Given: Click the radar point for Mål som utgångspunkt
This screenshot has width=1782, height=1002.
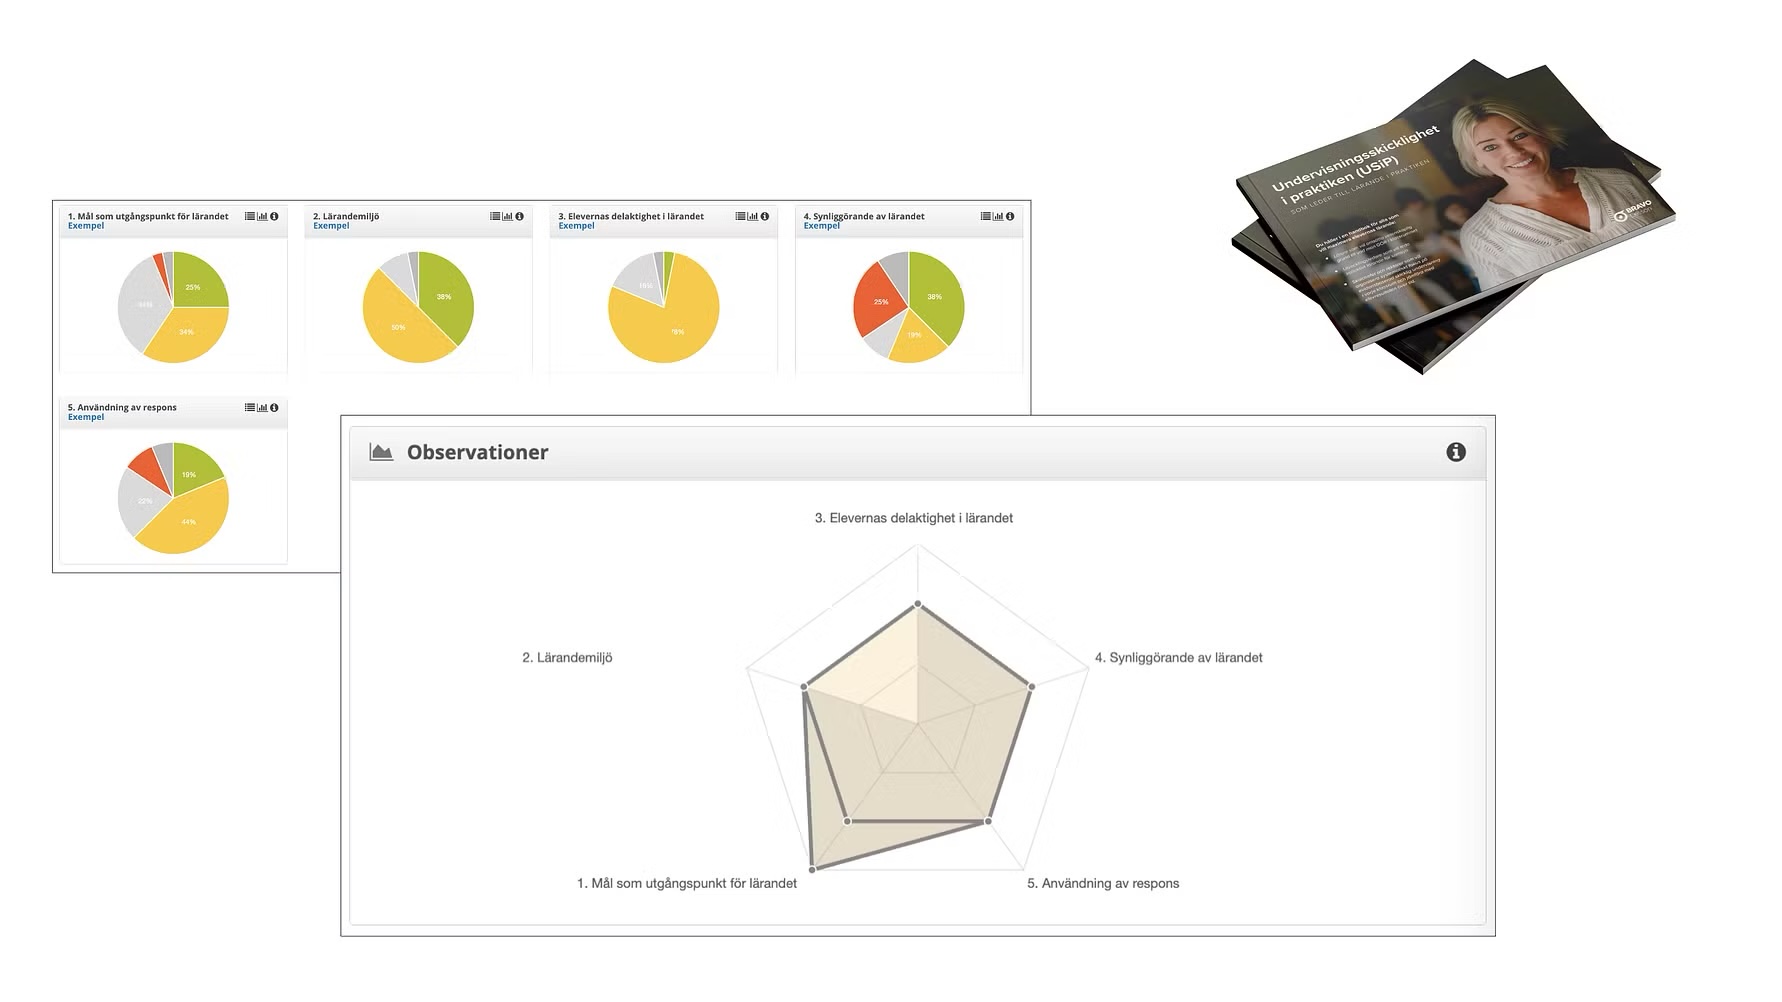Looking at the screenshot, I should 812,869.
